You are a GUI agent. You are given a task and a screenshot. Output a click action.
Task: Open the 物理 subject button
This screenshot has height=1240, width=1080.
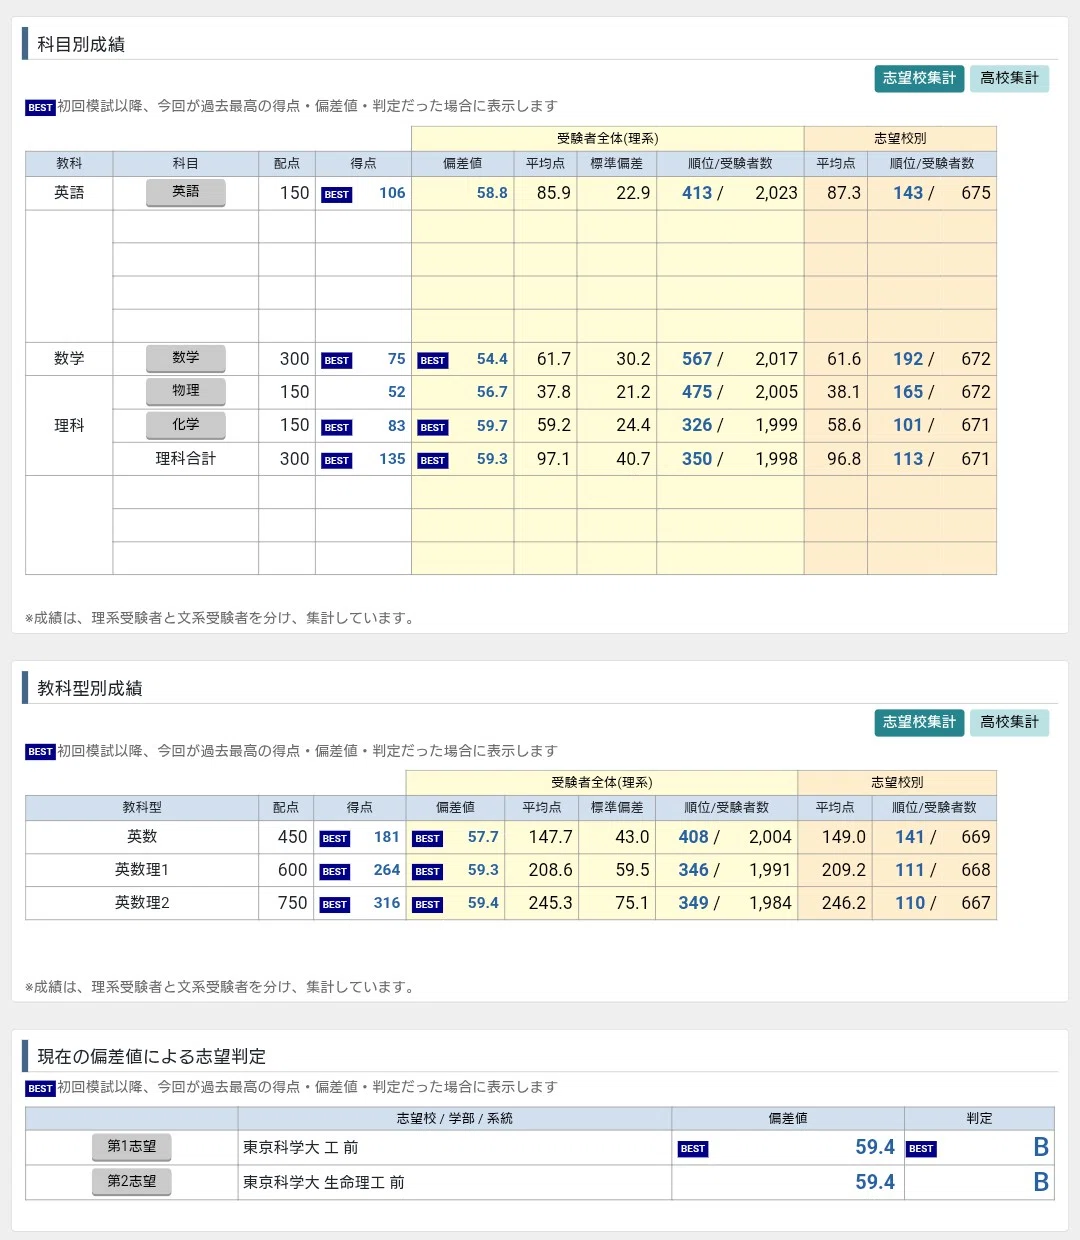(186, 391)
